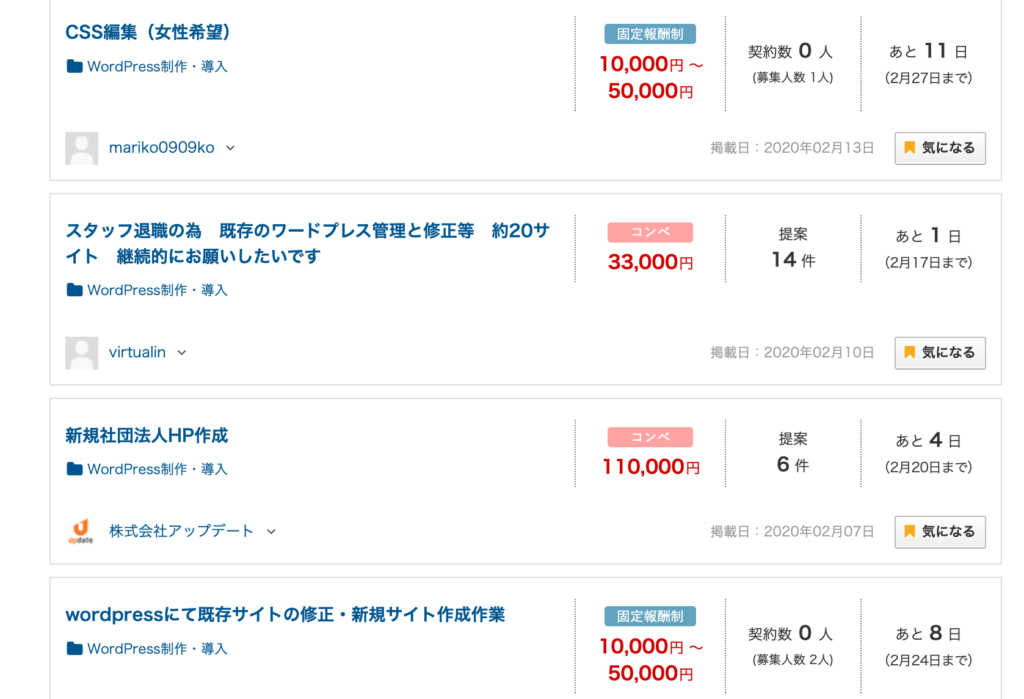Toggle 気になる on 新規社団法人HP作成 listing

point(939,532)
